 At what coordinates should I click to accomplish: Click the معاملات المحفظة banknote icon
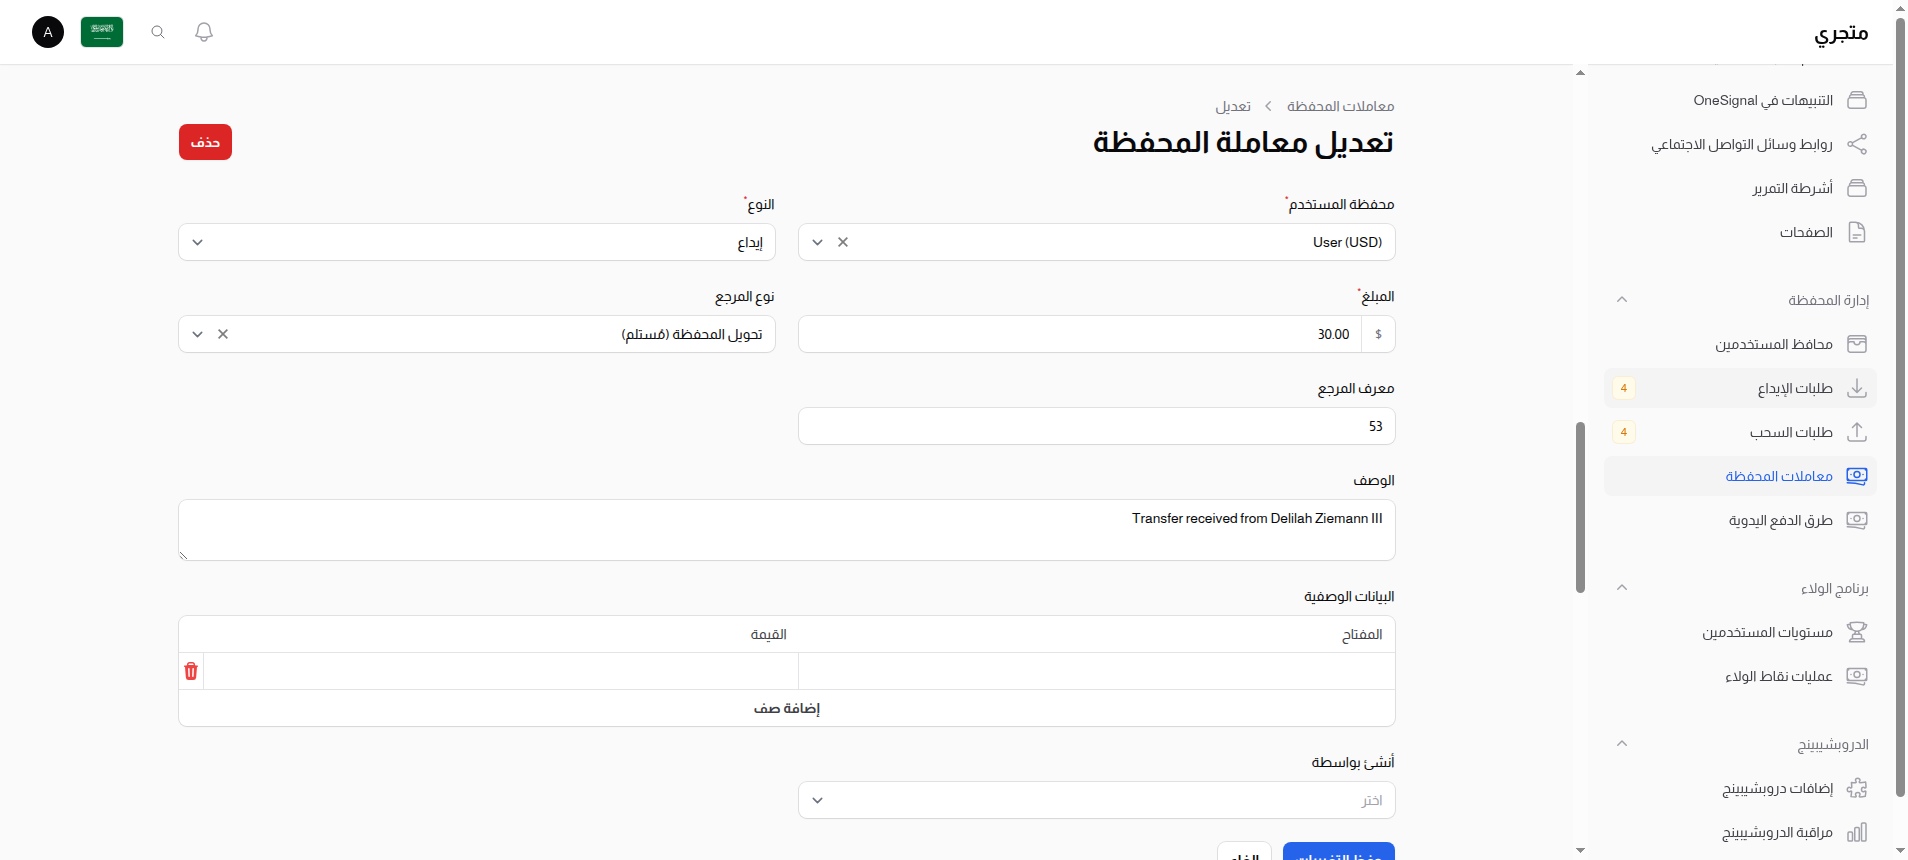[1857, 476]
